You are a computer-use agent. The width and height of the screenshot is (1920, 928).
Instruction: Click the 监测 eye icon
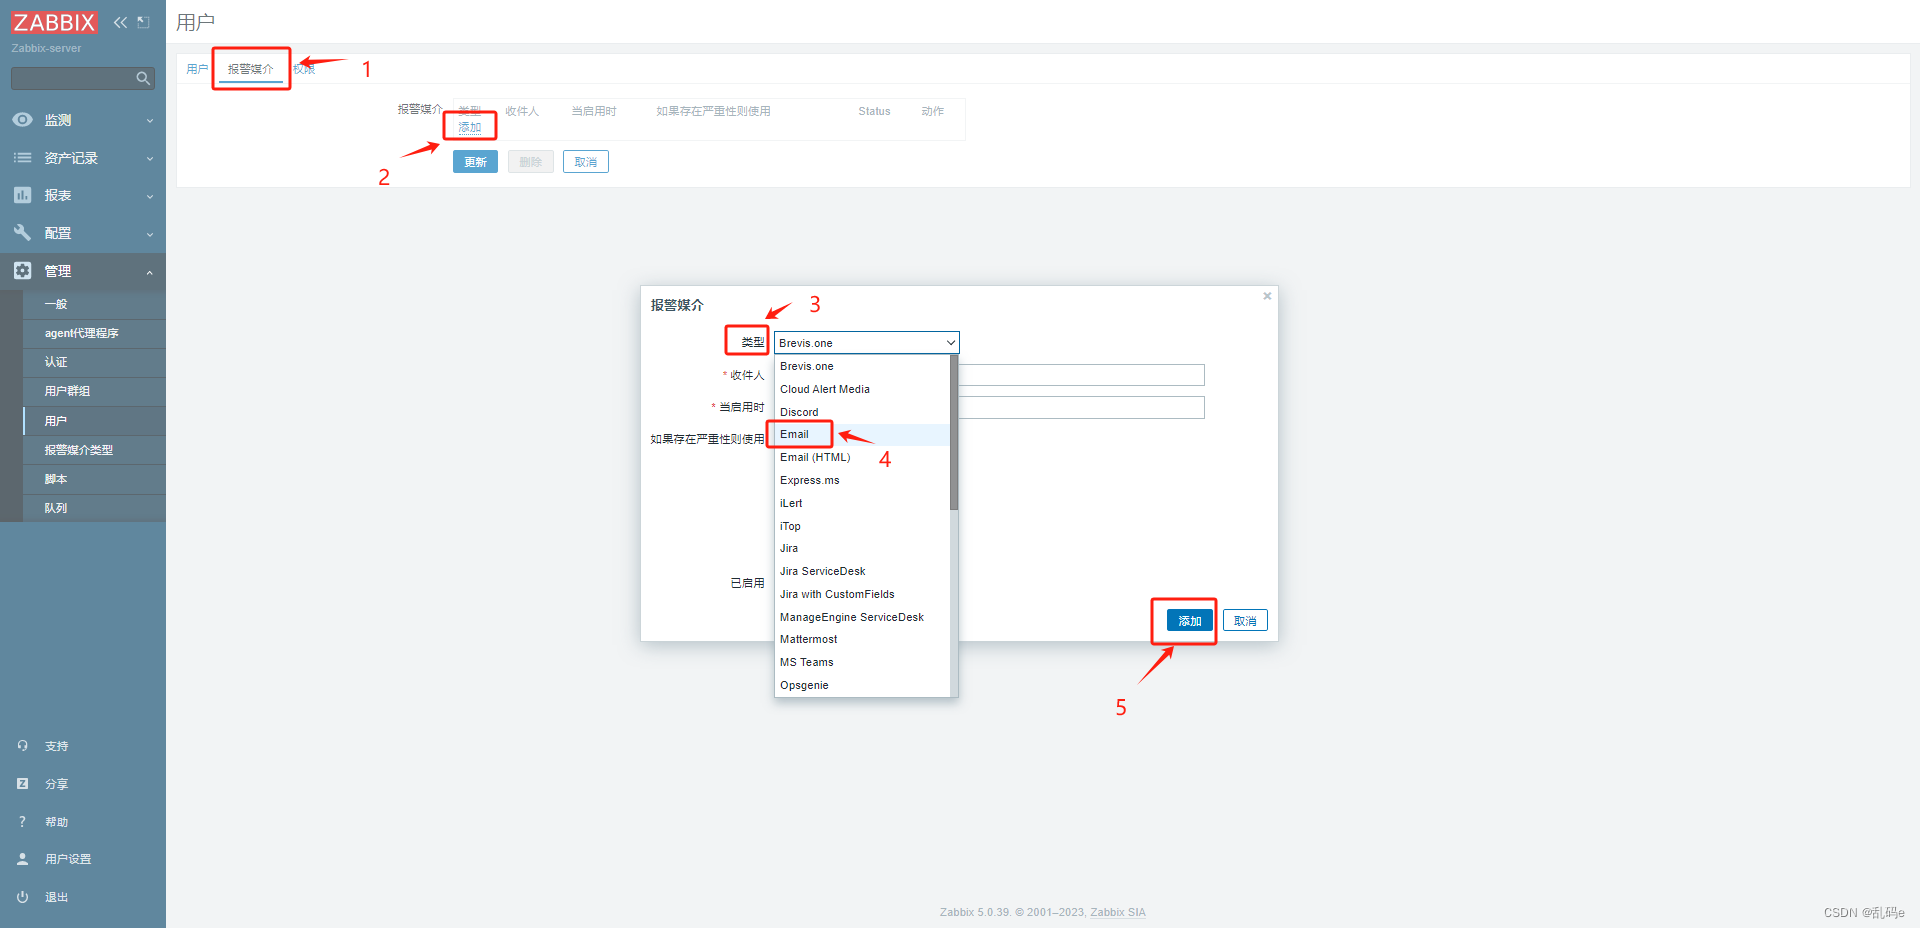(x=22, y=120)
